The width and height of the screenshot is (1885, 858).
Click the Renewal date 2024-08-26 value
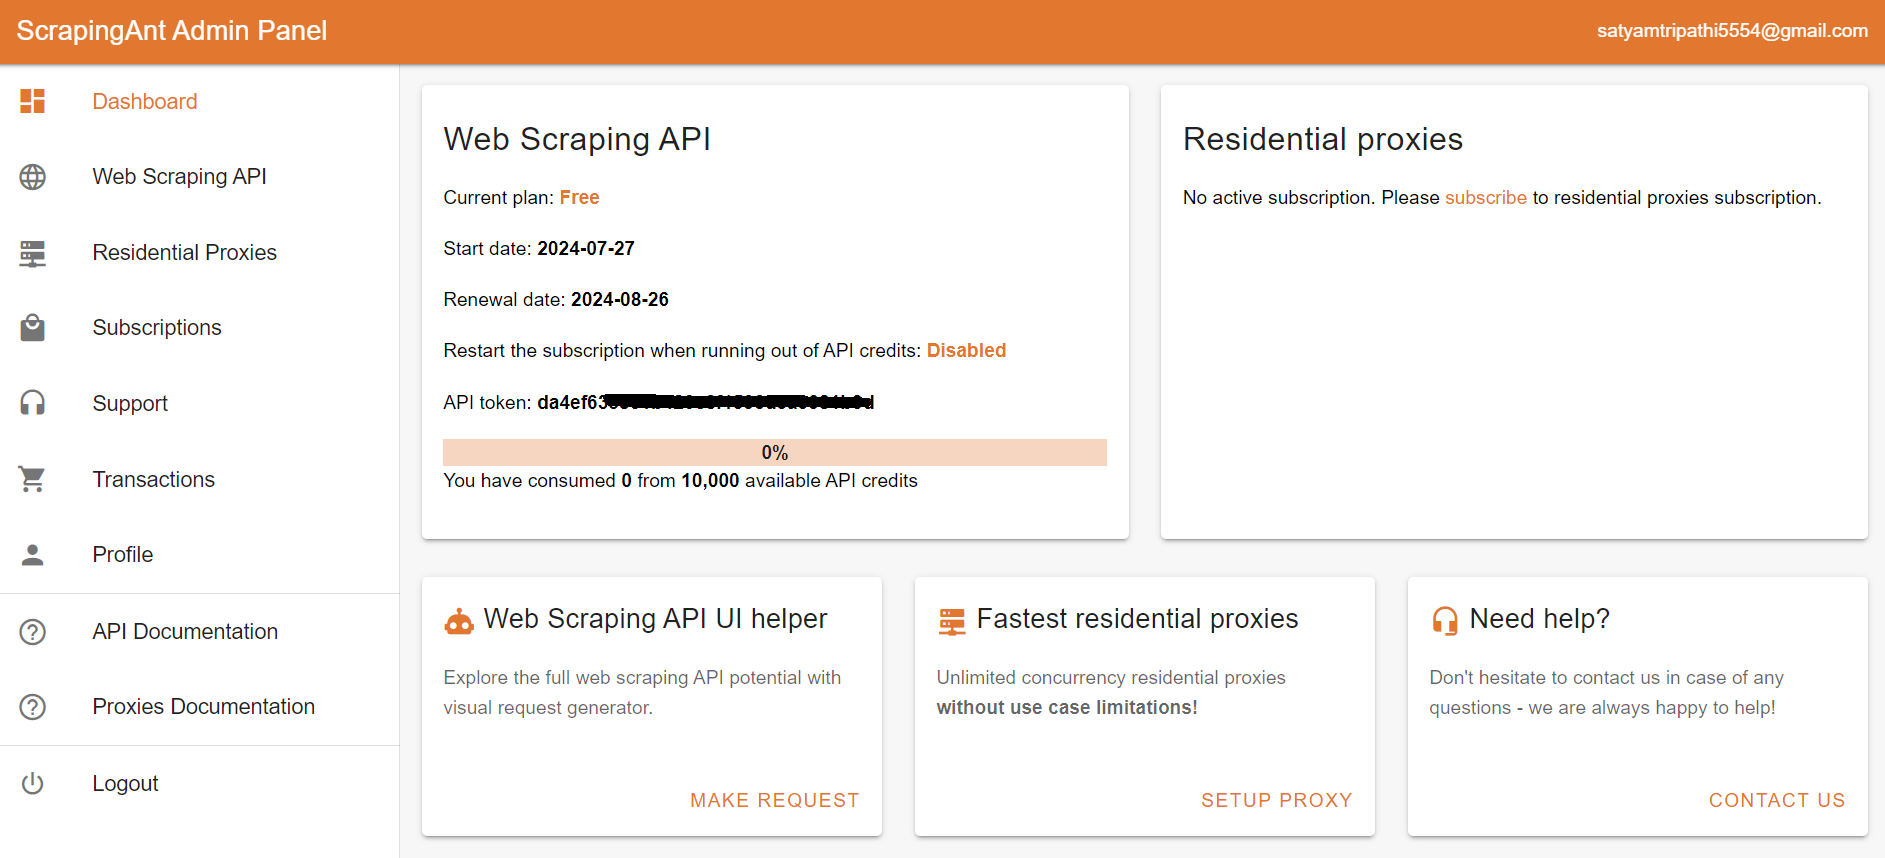[x=620, y=300]
